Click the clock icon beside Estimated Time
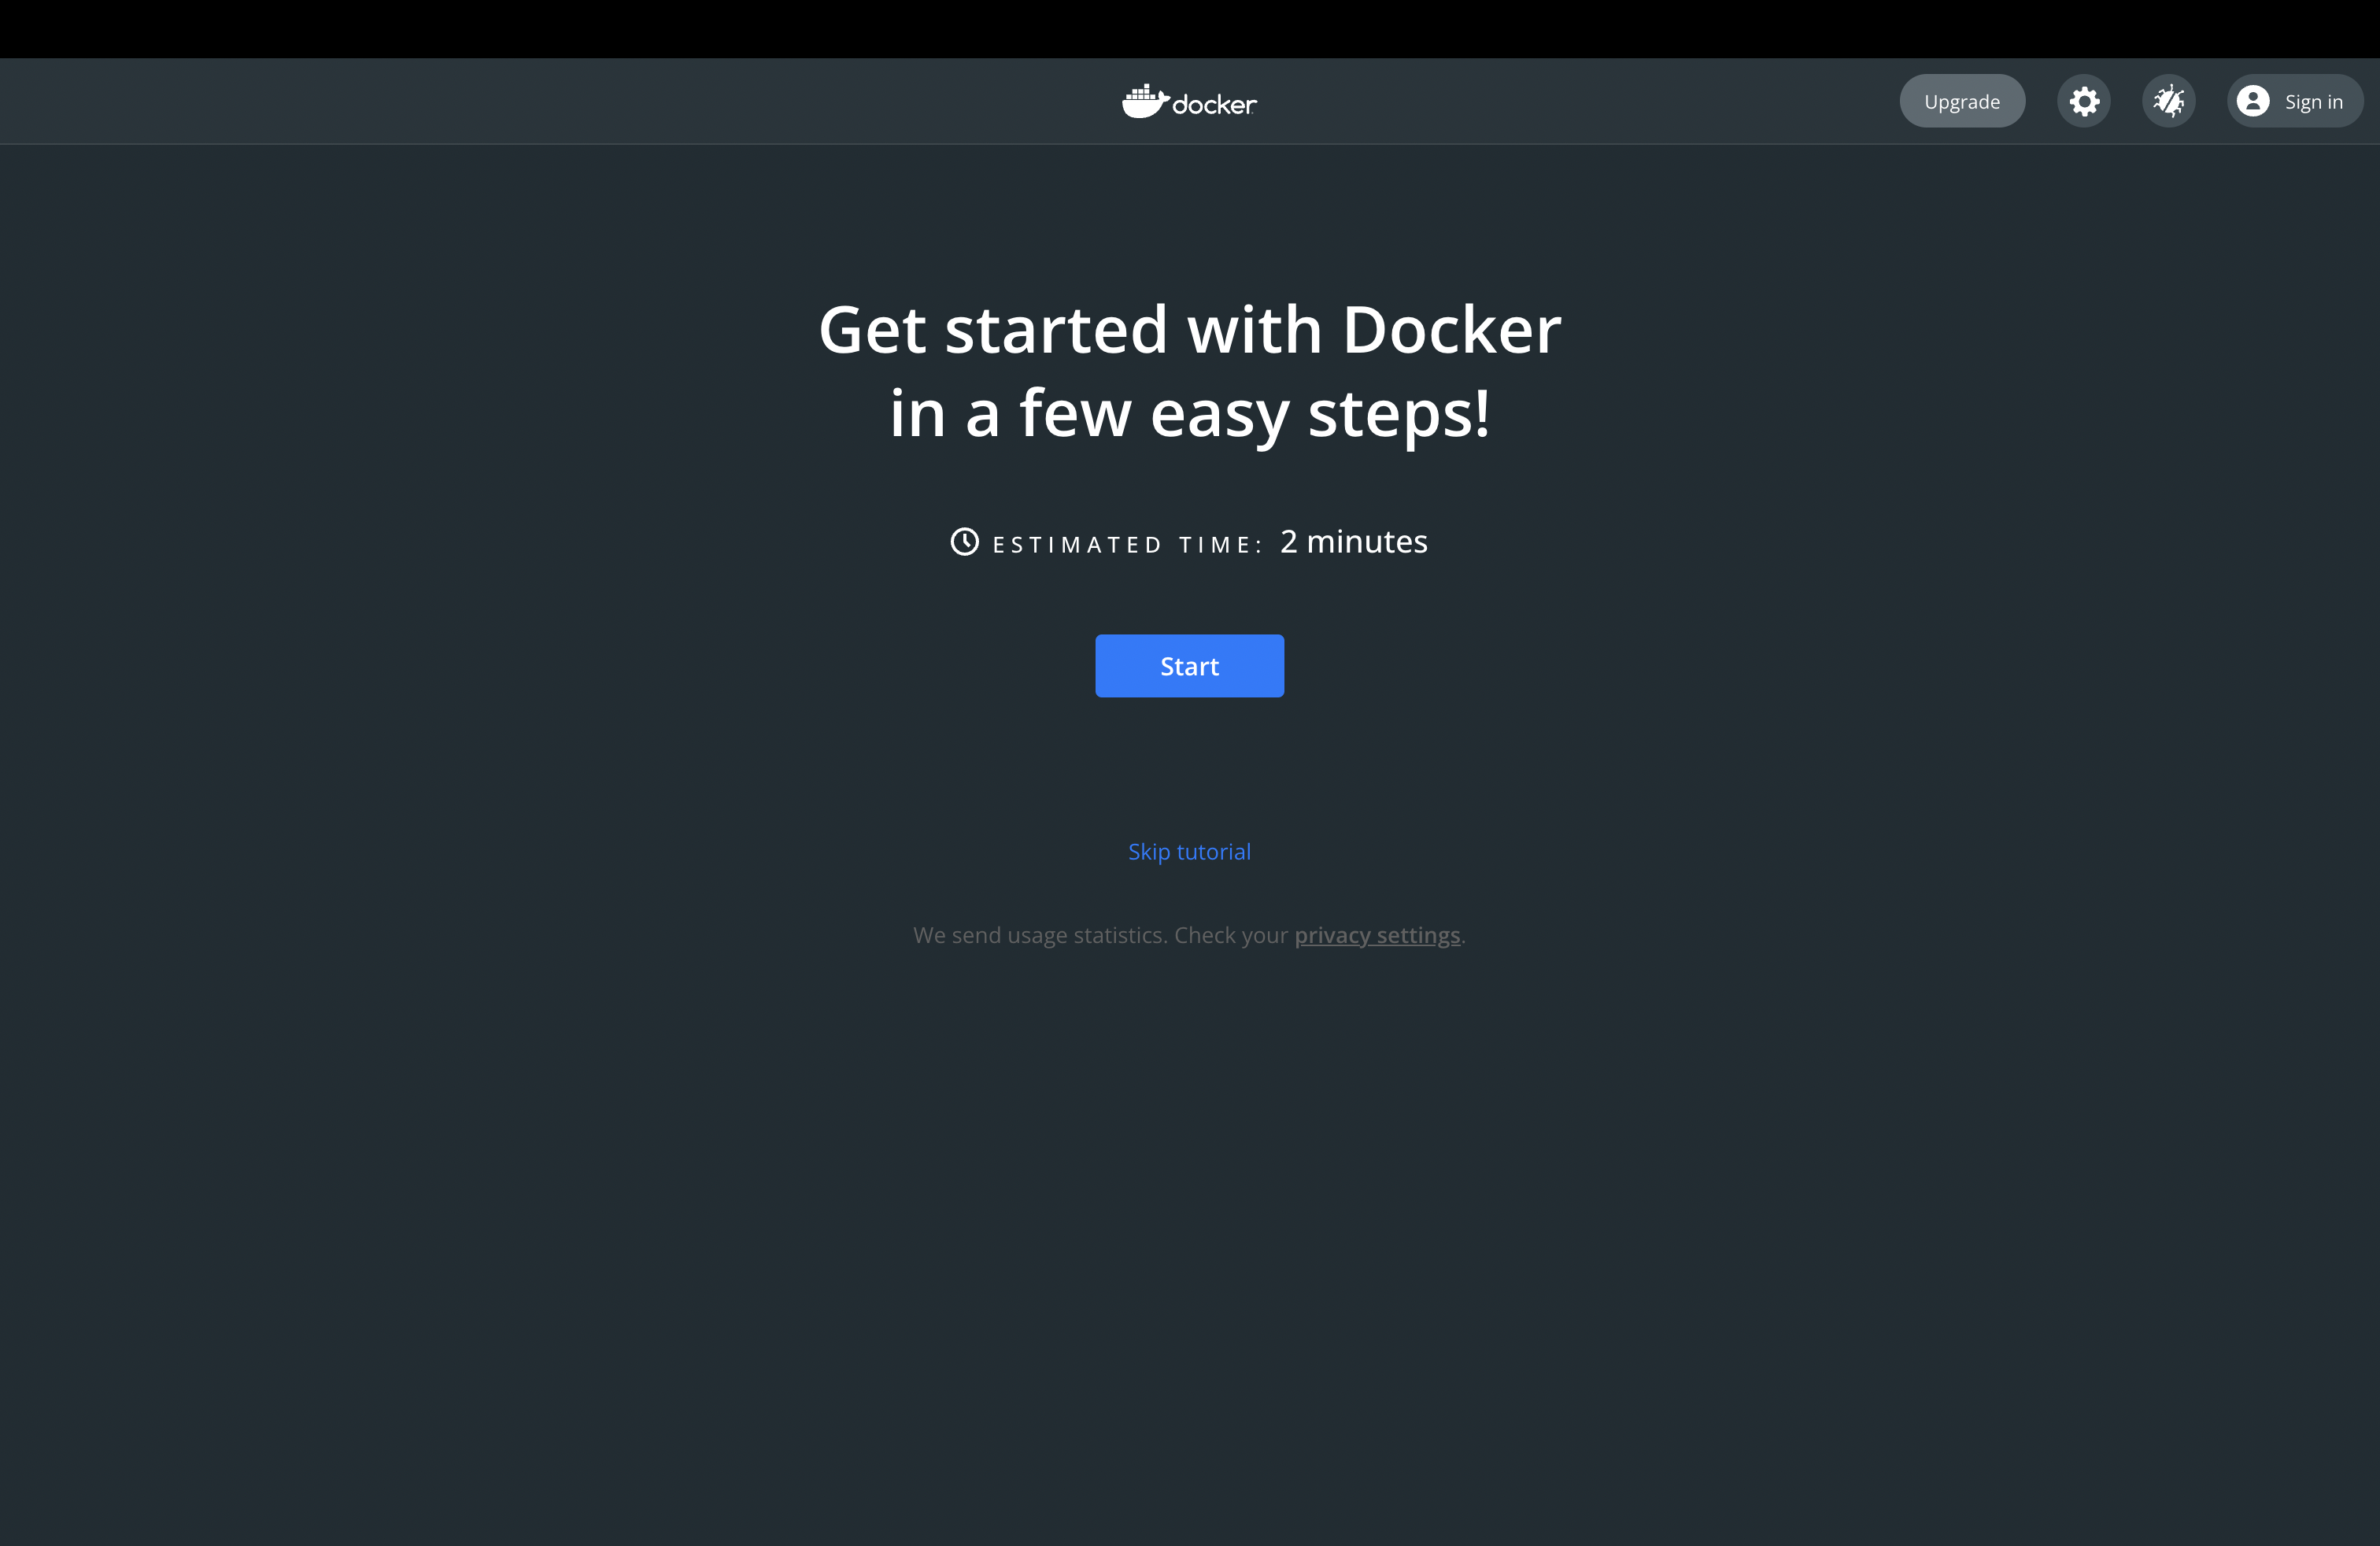2380x1546 pixels. point(964,542)
